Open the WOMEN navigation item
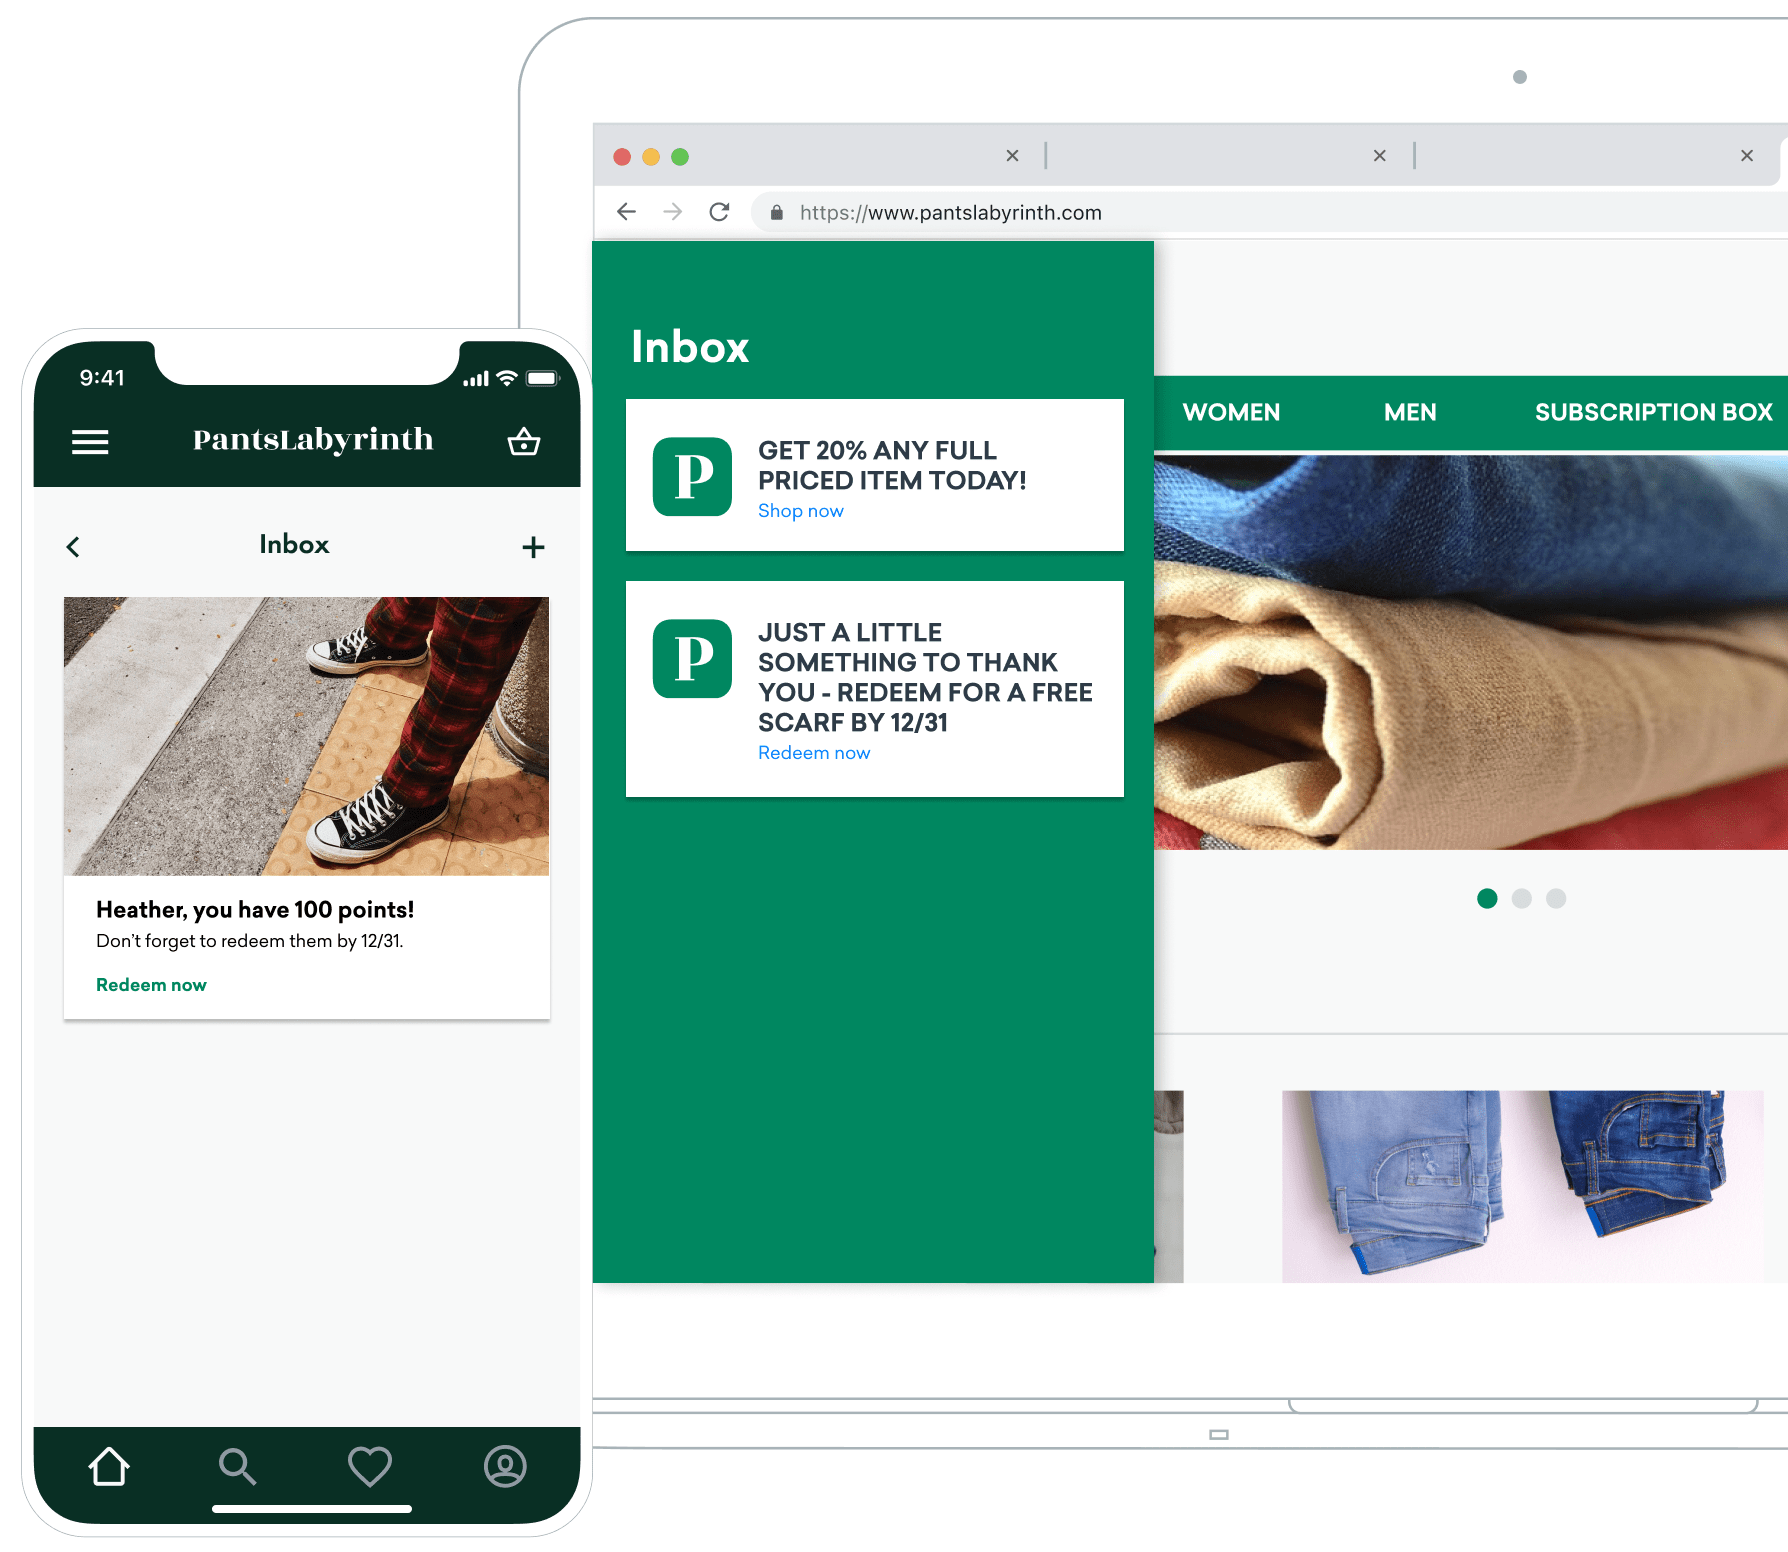The height and width of the screenshot is (1552, 1788). click(x=1231, y=412)
